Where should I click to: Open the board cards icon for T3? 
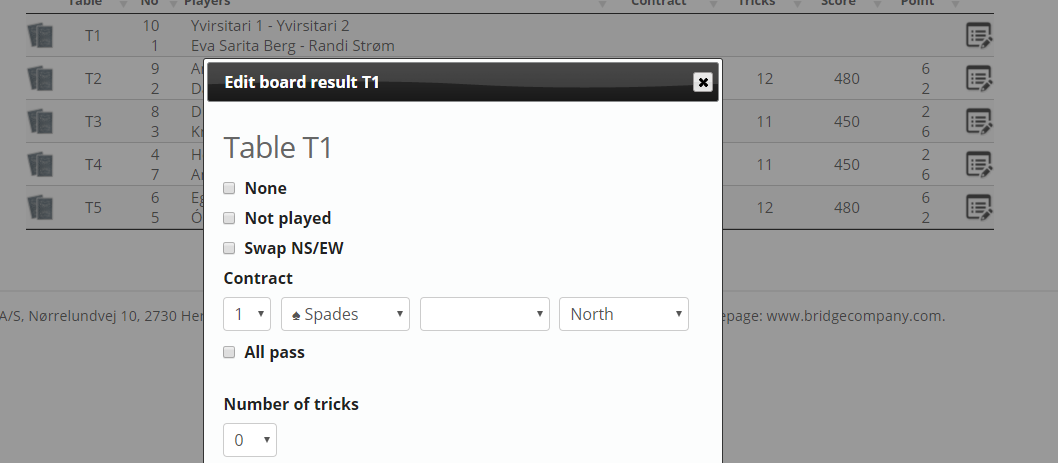coord(41,122)
